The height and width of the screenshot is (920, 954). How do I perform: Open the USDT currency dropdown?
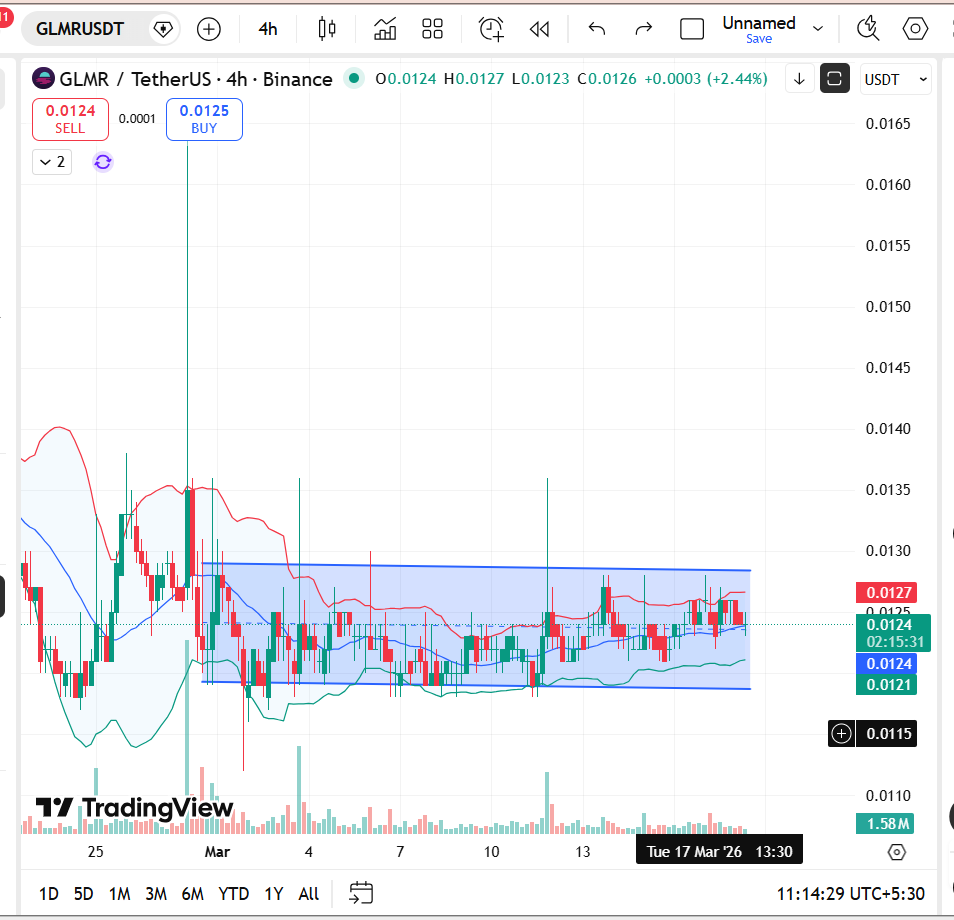(895, 79)
